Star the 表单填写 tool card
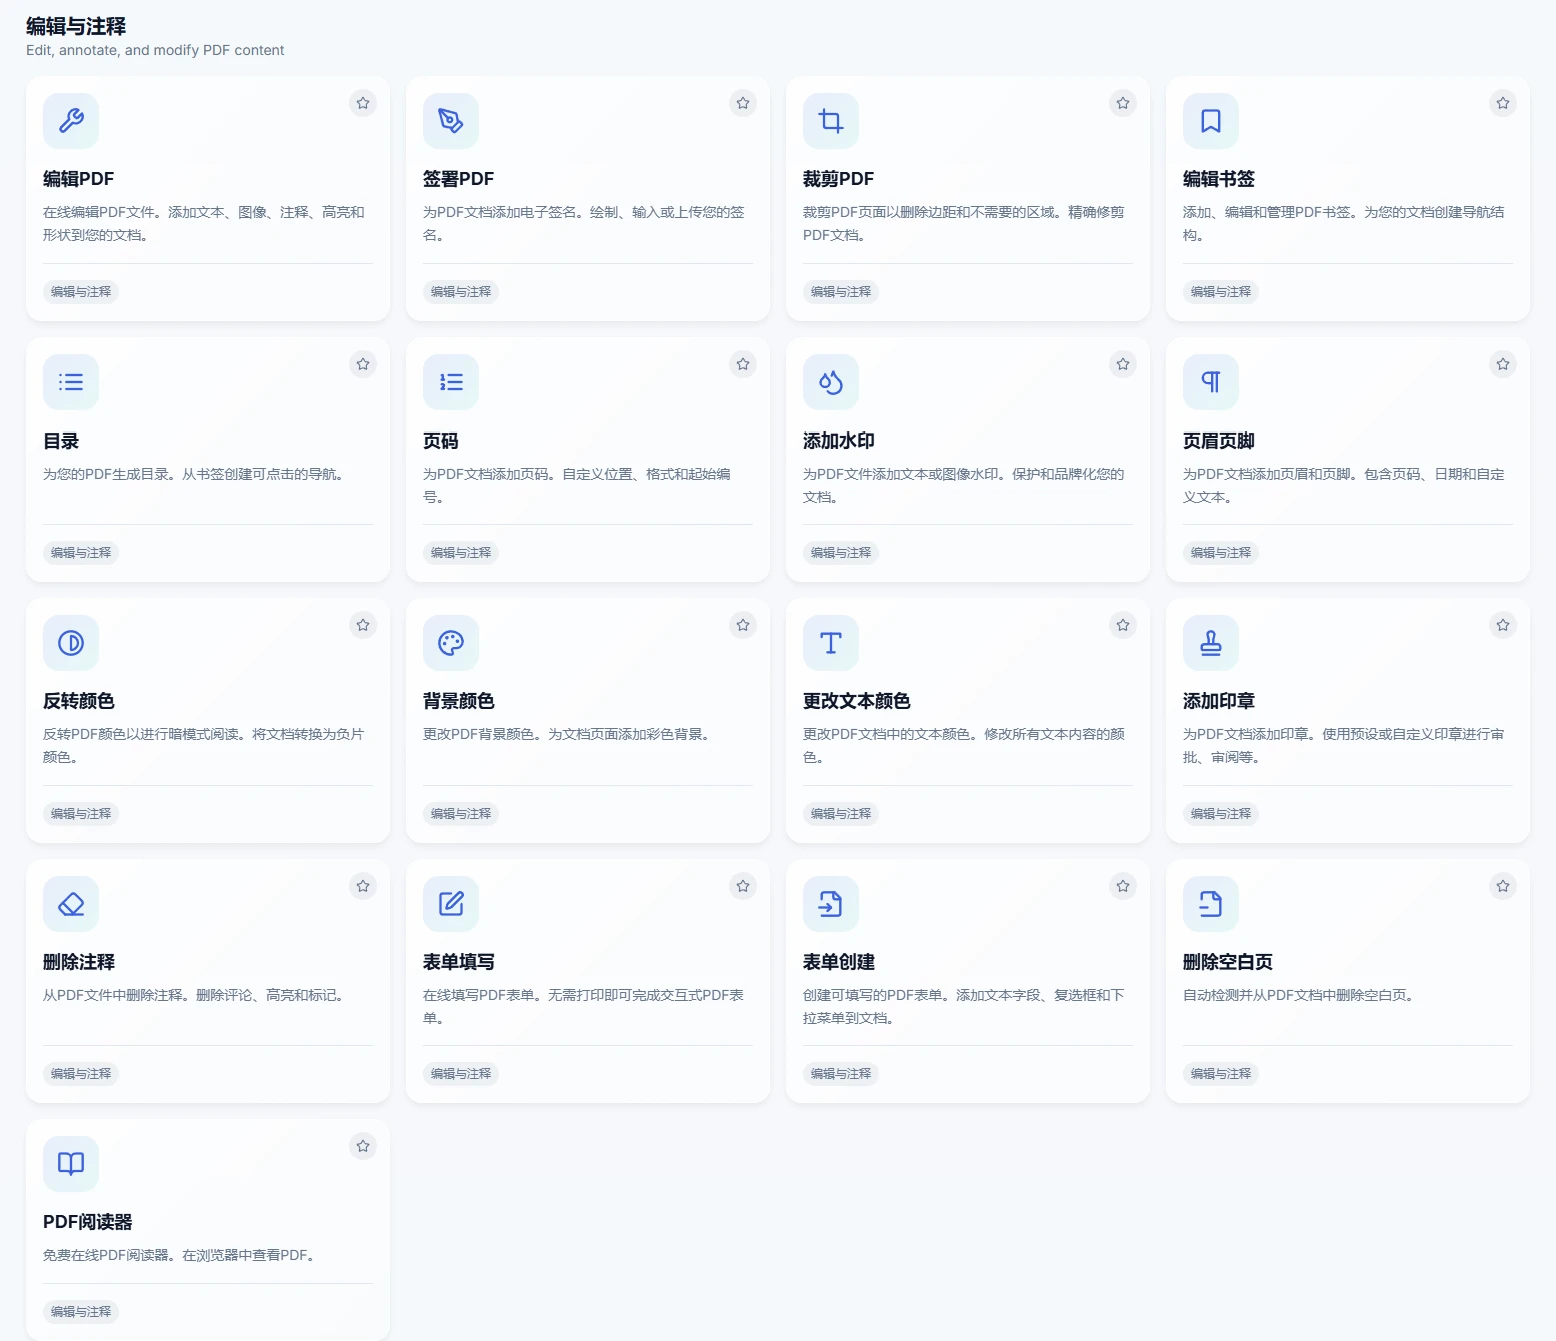This screenshot has width=1556, height=1341. click(743, 886)
